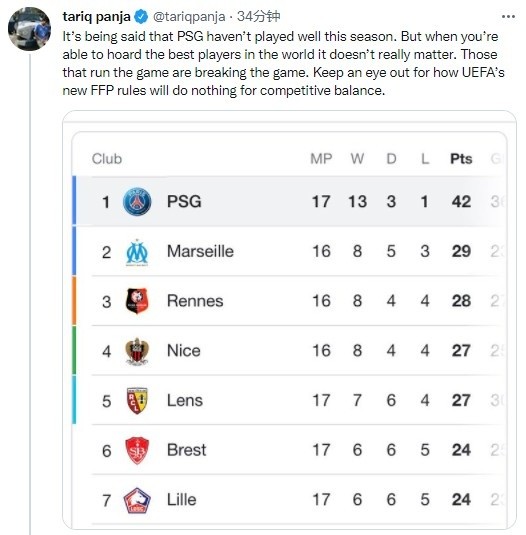Click the Brest club badge
The image size is (526, 535).
point(137,450)
